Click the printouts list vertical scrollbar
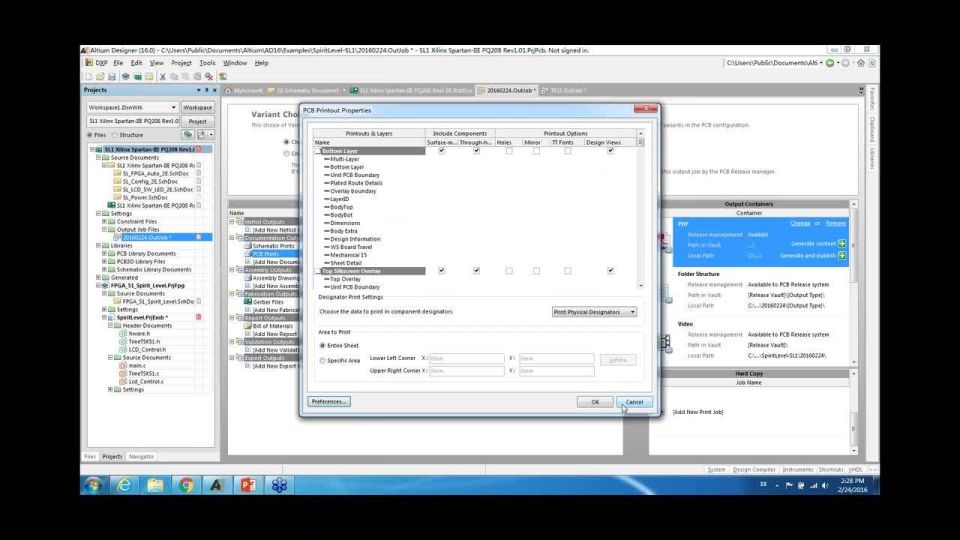This screenshot has height=540, width=960. [x=641, y=209]
